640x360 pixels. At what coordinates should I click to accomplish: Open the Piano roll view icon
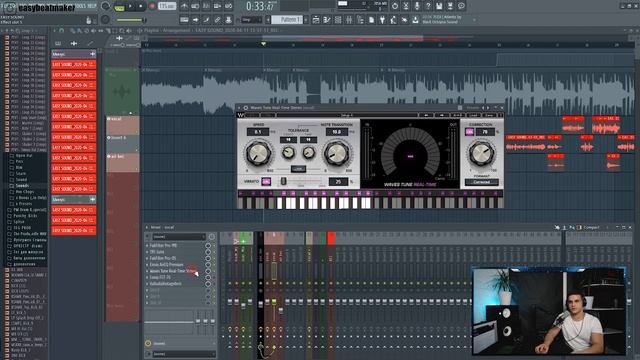pyautogui.click(x=327, y=20)
